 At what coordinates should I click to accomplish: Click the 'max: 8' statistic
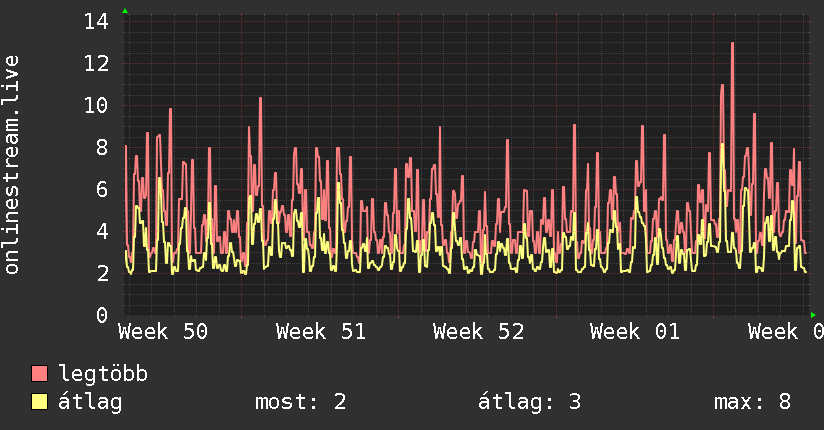pos(753,402)
